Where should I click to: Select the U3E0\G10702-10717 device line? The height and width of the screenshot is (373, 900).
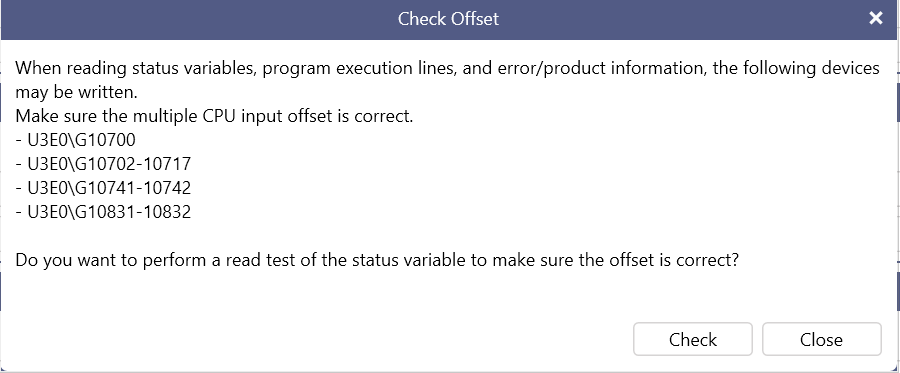click(x=103, y=164)
